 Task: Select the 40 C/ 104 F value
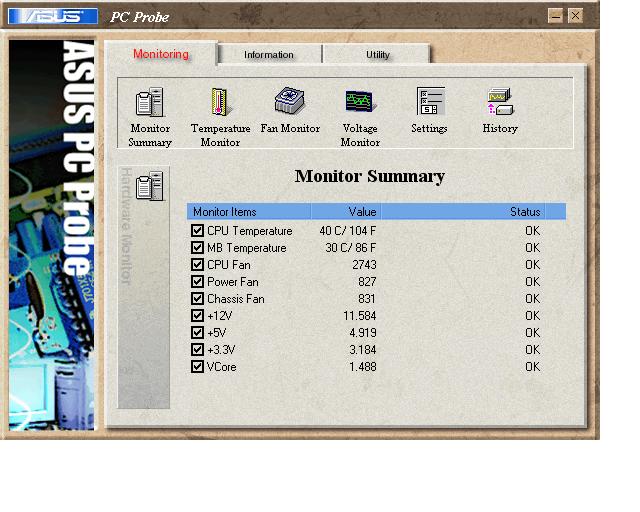click(x=347, y=231)
